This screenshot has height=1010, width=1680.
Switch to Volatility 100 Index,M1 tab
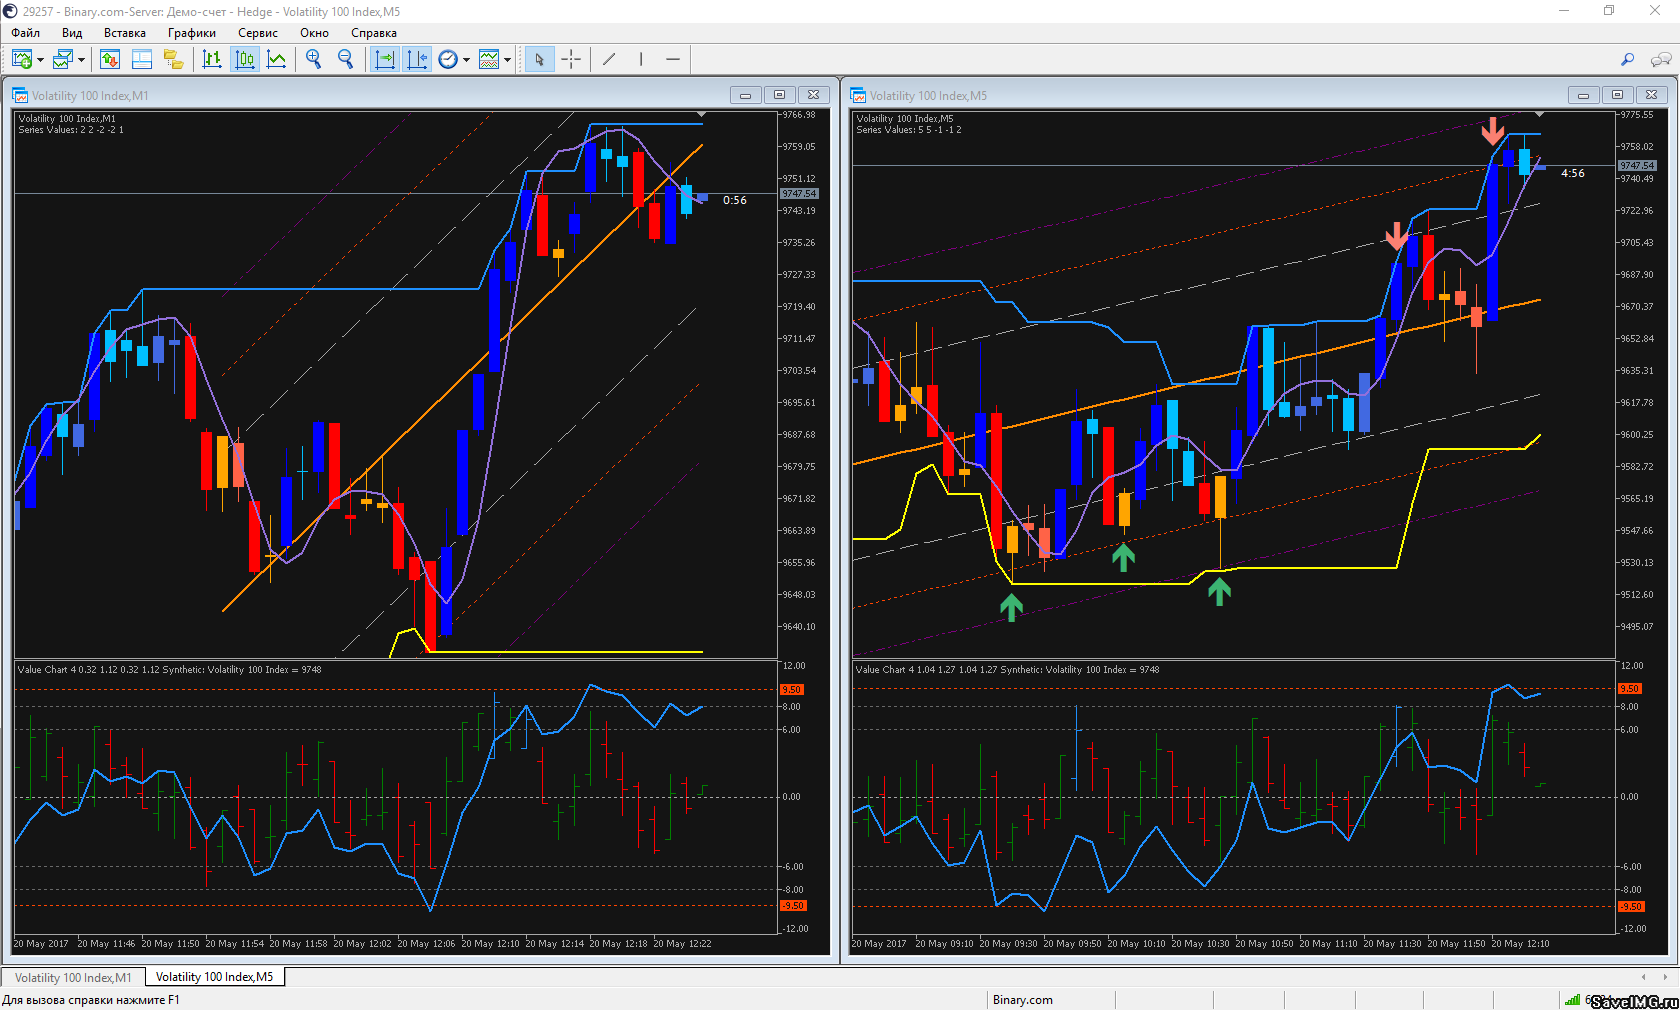tap(73, 977)
